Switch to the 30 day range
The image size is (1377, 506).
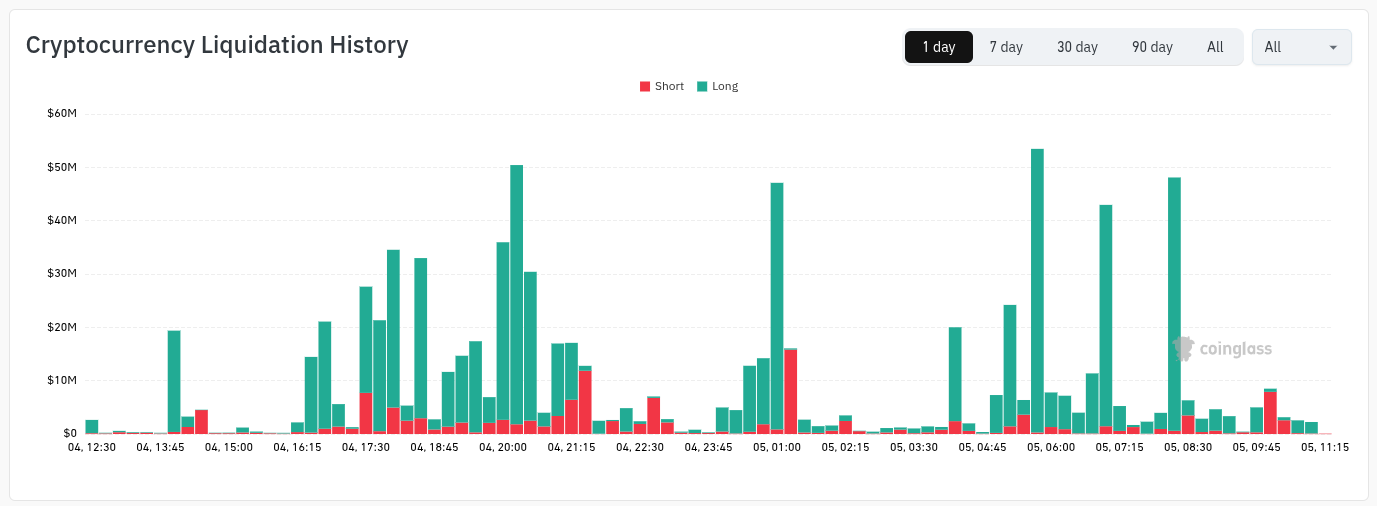pos(1077,47)
